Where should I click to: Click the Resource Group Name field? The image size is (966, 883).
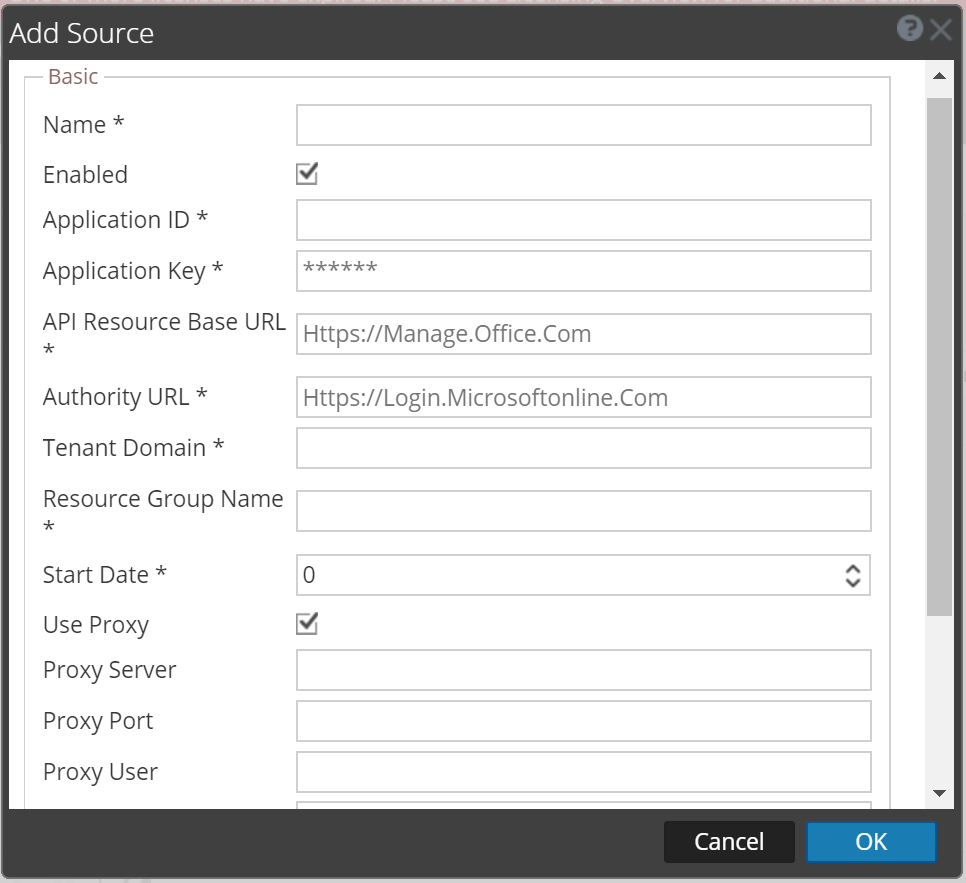pyautogui.click(x=583, y=510)
